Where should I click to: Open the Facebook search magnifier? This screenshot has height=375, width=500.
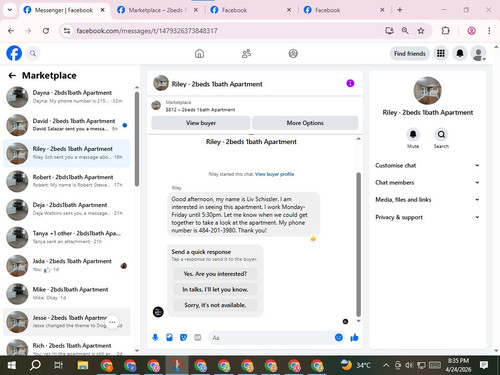pos(33,53)
